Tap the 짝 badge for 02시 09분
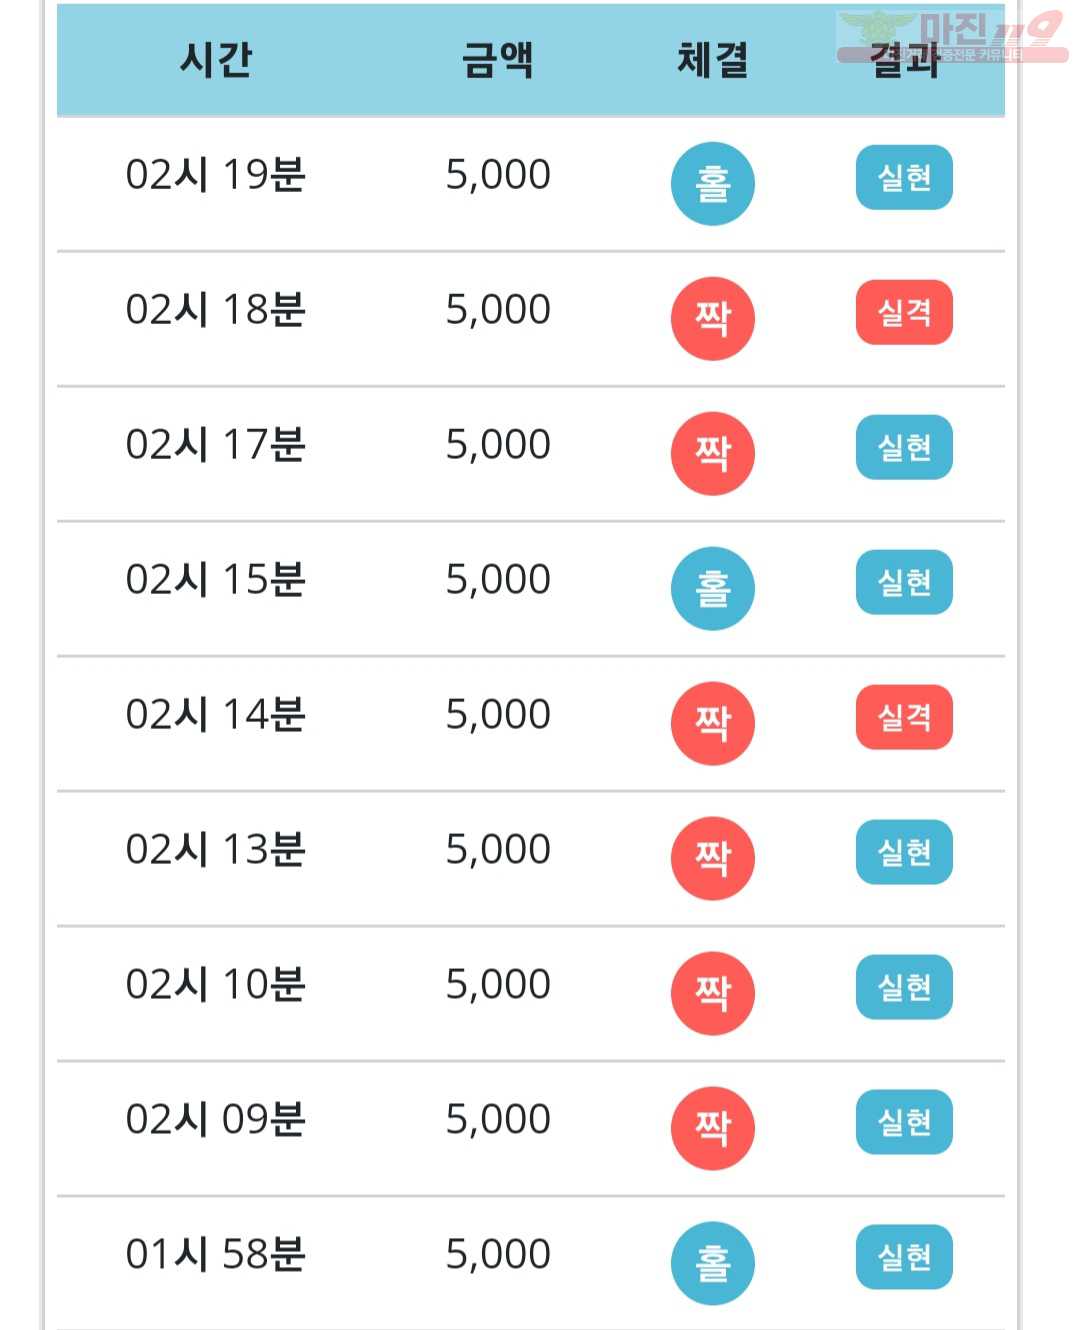The width and height of the screenshot is (1080, 1330). pyautogui.click(x=712, y=1128)
